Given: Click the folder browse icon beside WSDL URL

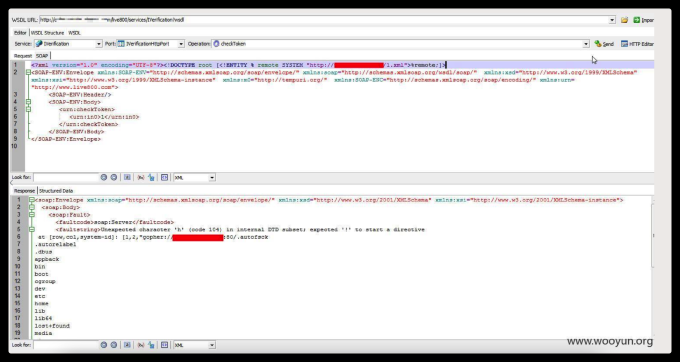Looking at the screenshot, I should [x=624, y=20].
